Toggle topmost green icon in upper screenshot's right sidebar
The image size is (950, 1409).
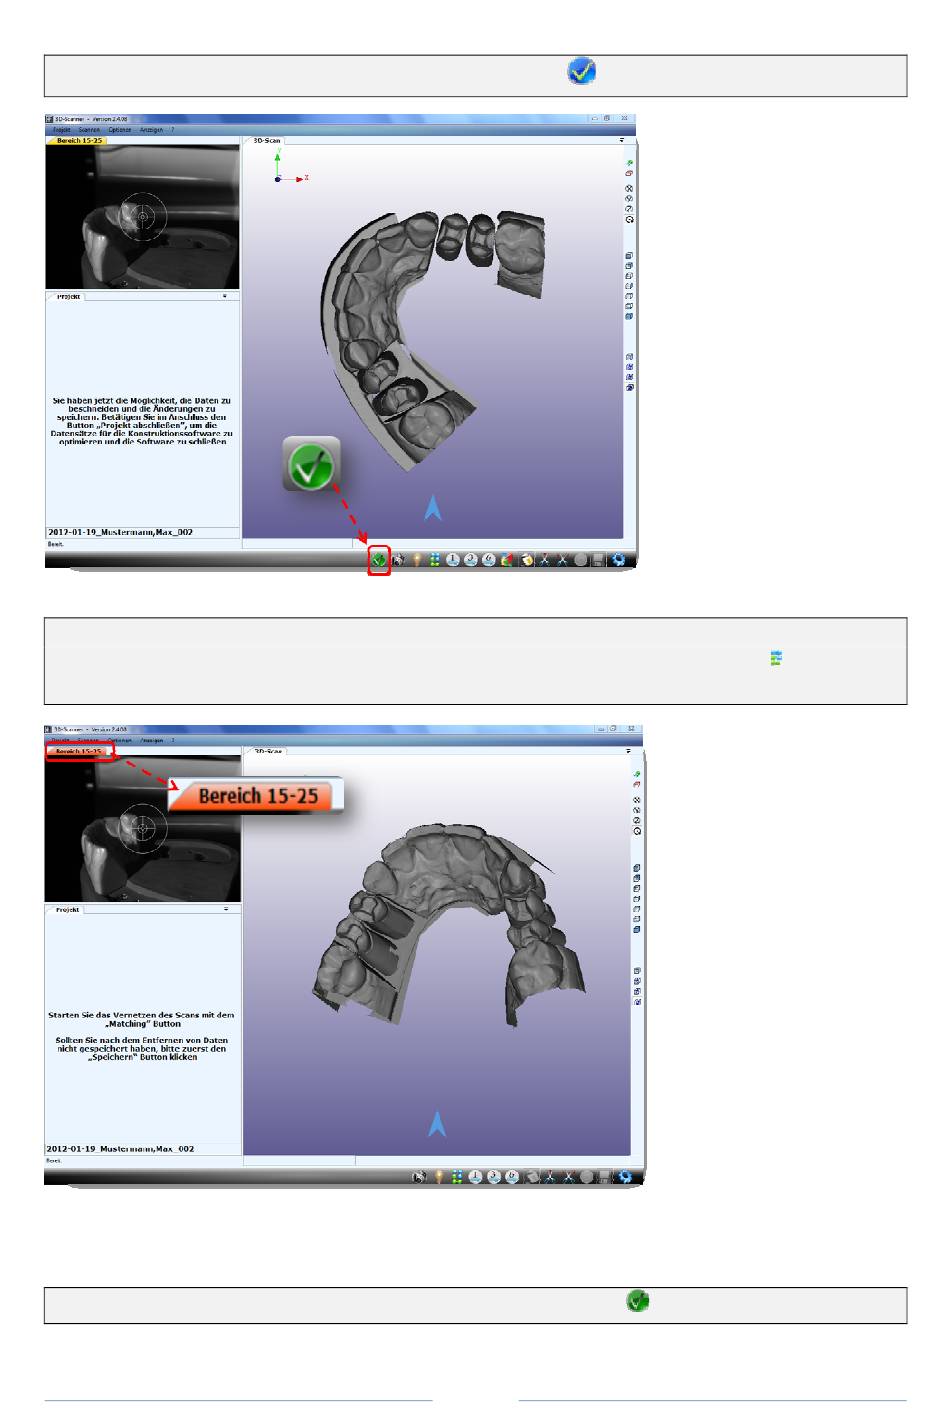[x=629, y=162]
